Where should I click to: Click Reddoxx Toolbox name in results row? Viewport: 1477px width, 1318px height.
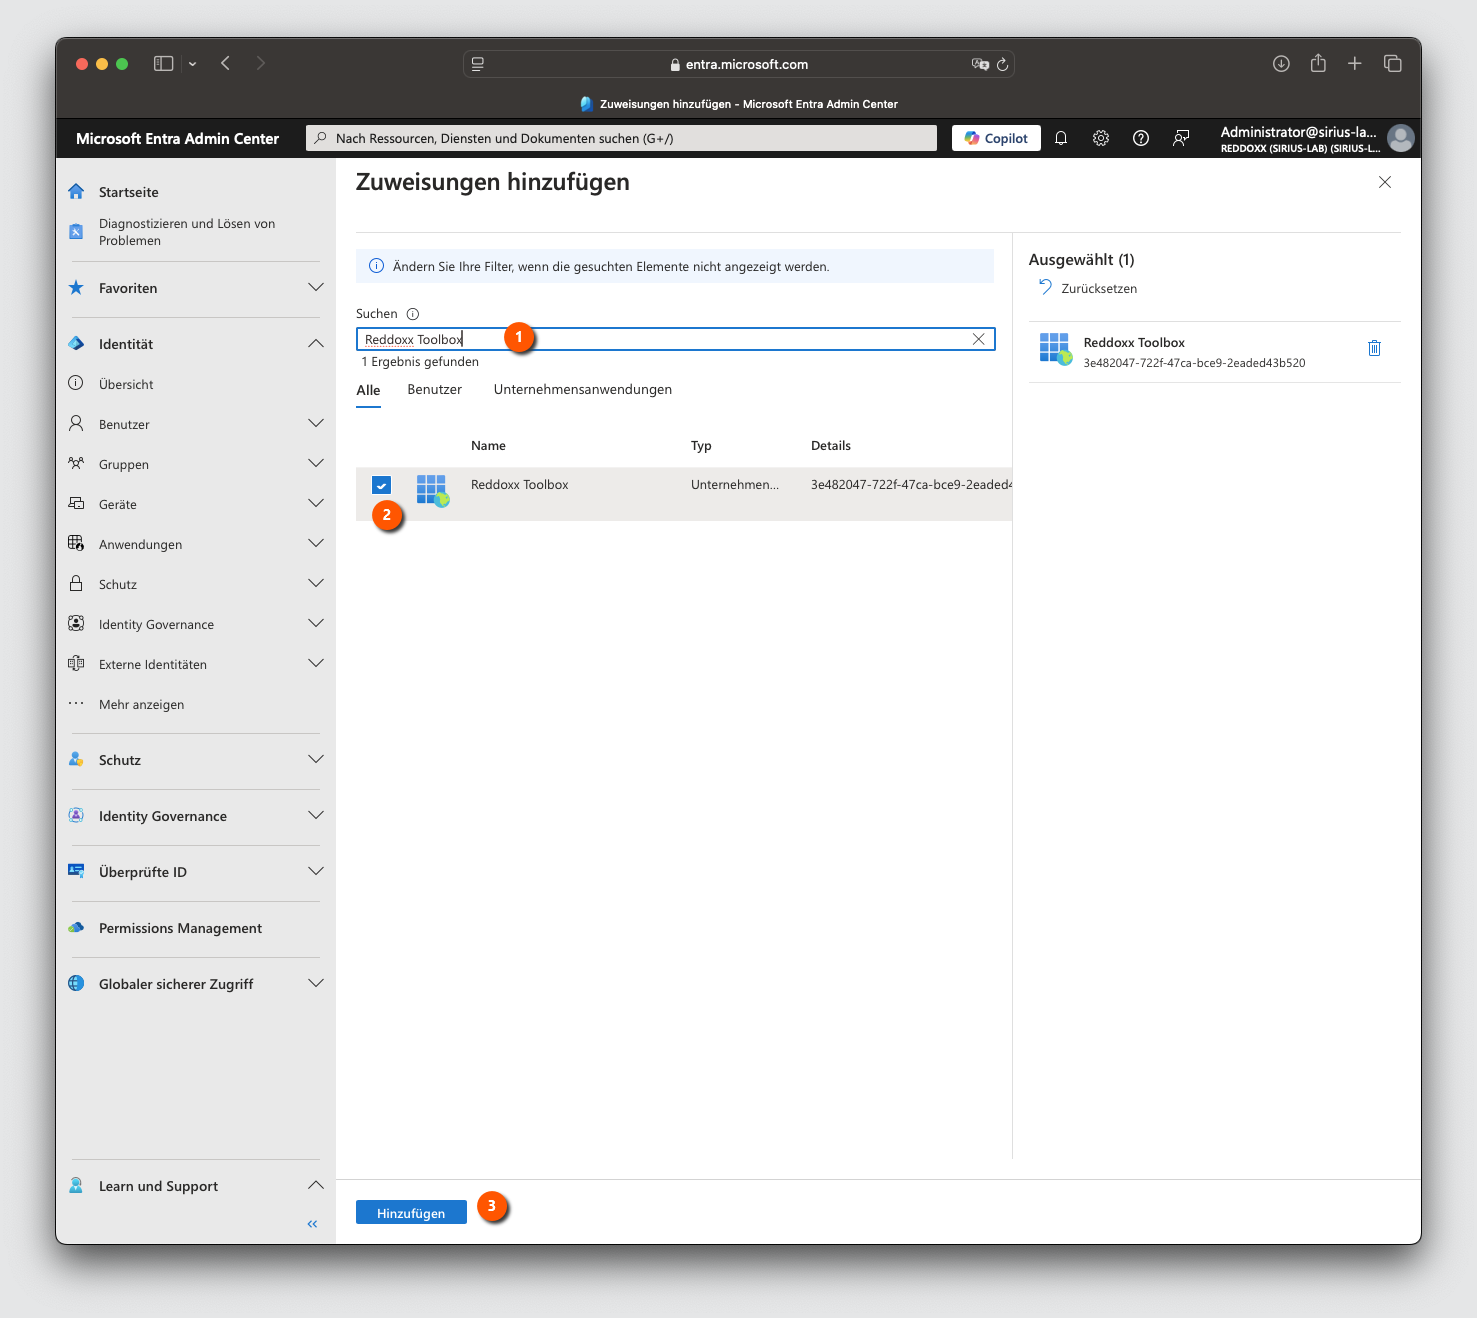point(519,485)
